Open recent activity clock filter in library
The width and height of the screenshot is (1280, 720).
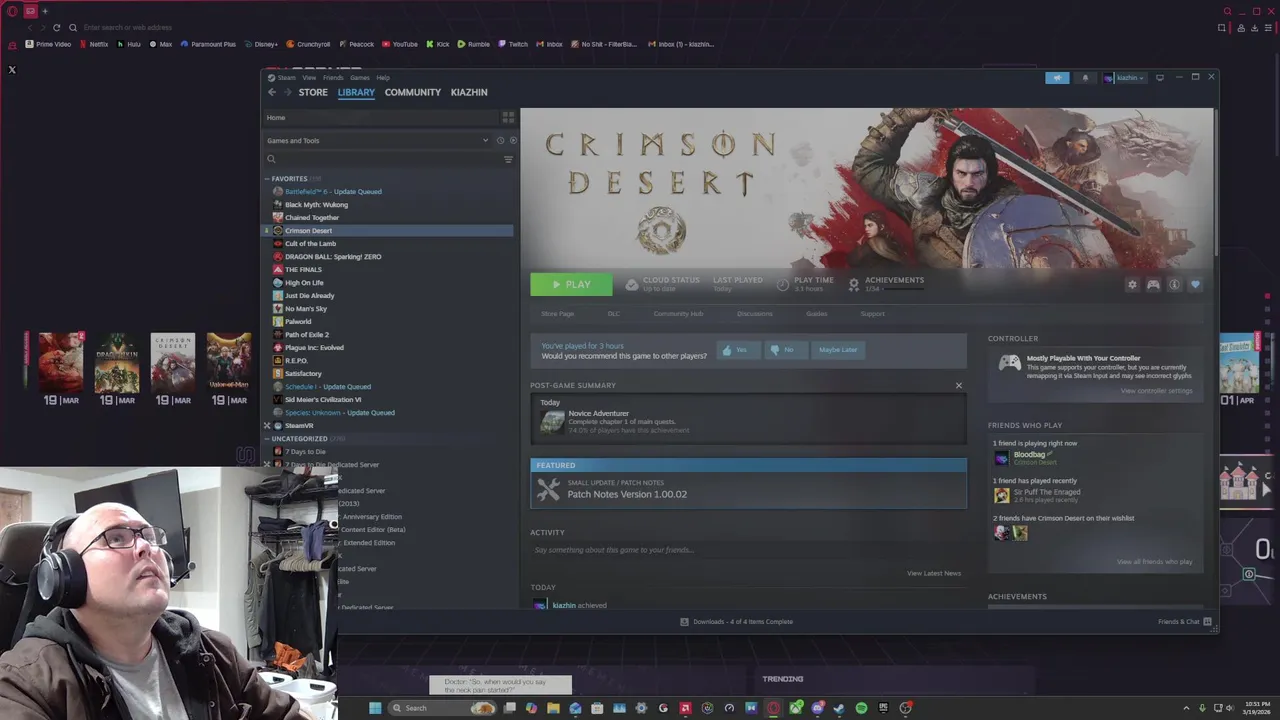coord(500,140)
